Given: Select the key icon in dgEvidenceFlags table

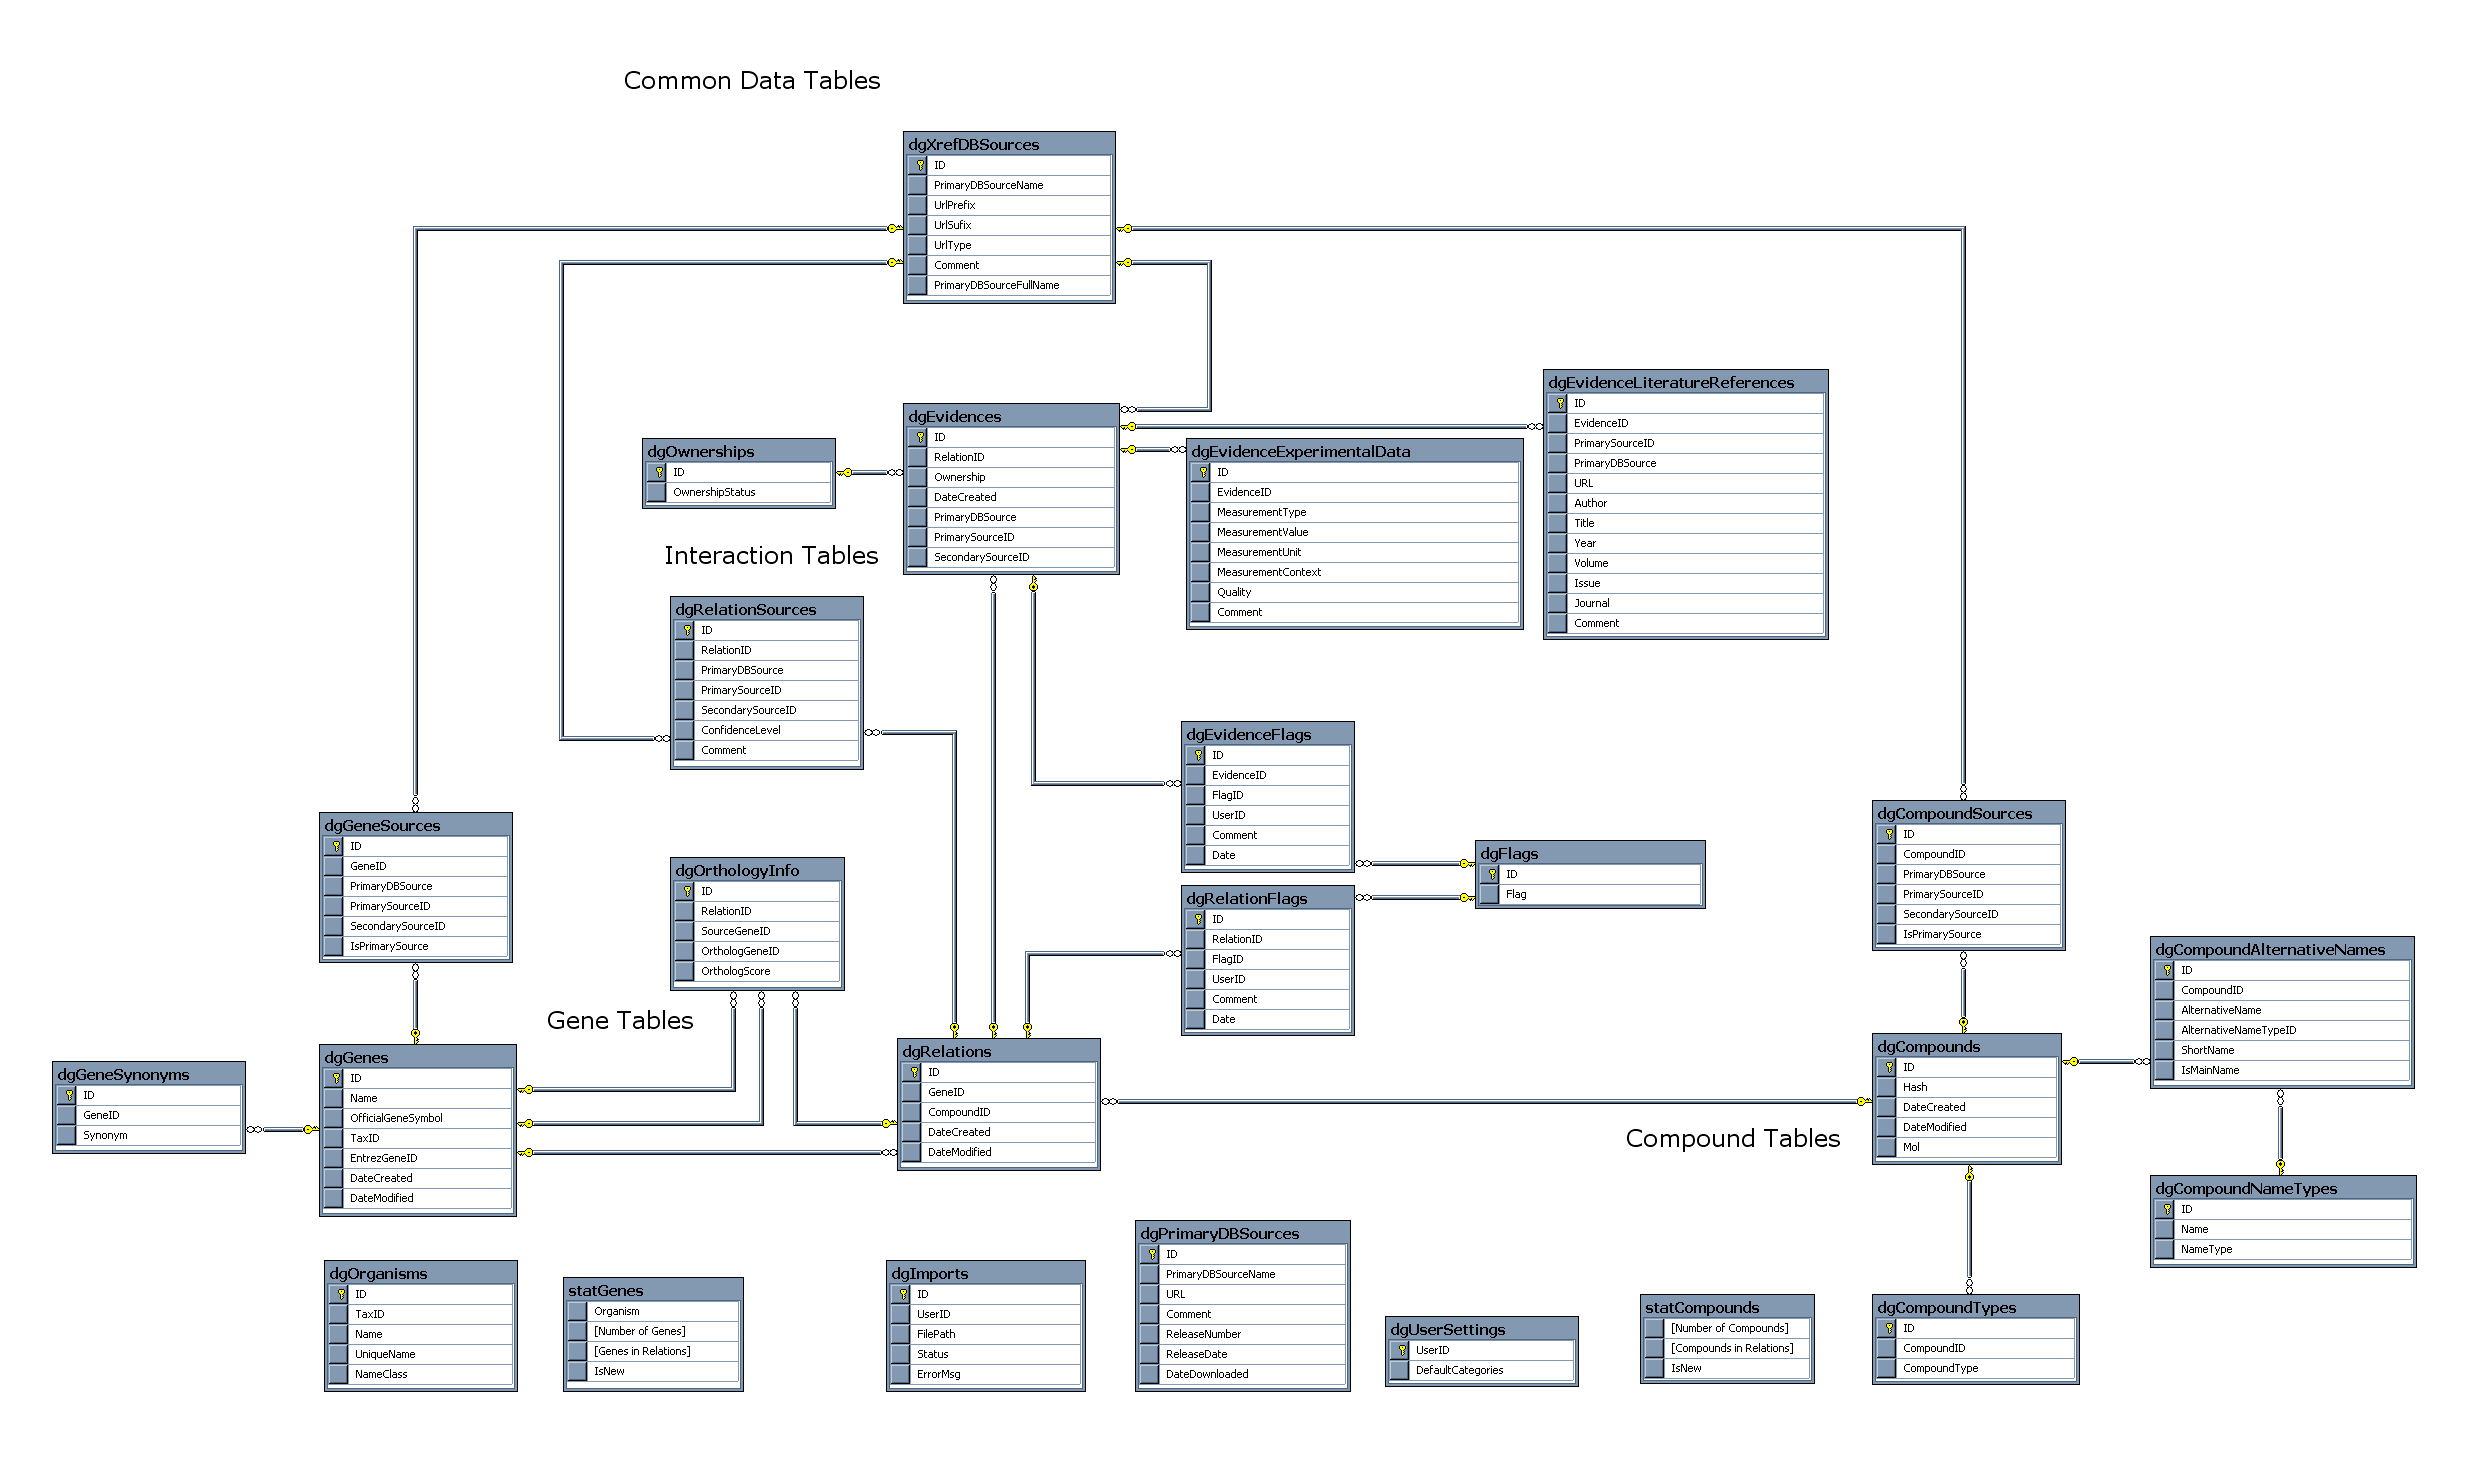Looking at the screenshot, I should (x=1198, y=755).
